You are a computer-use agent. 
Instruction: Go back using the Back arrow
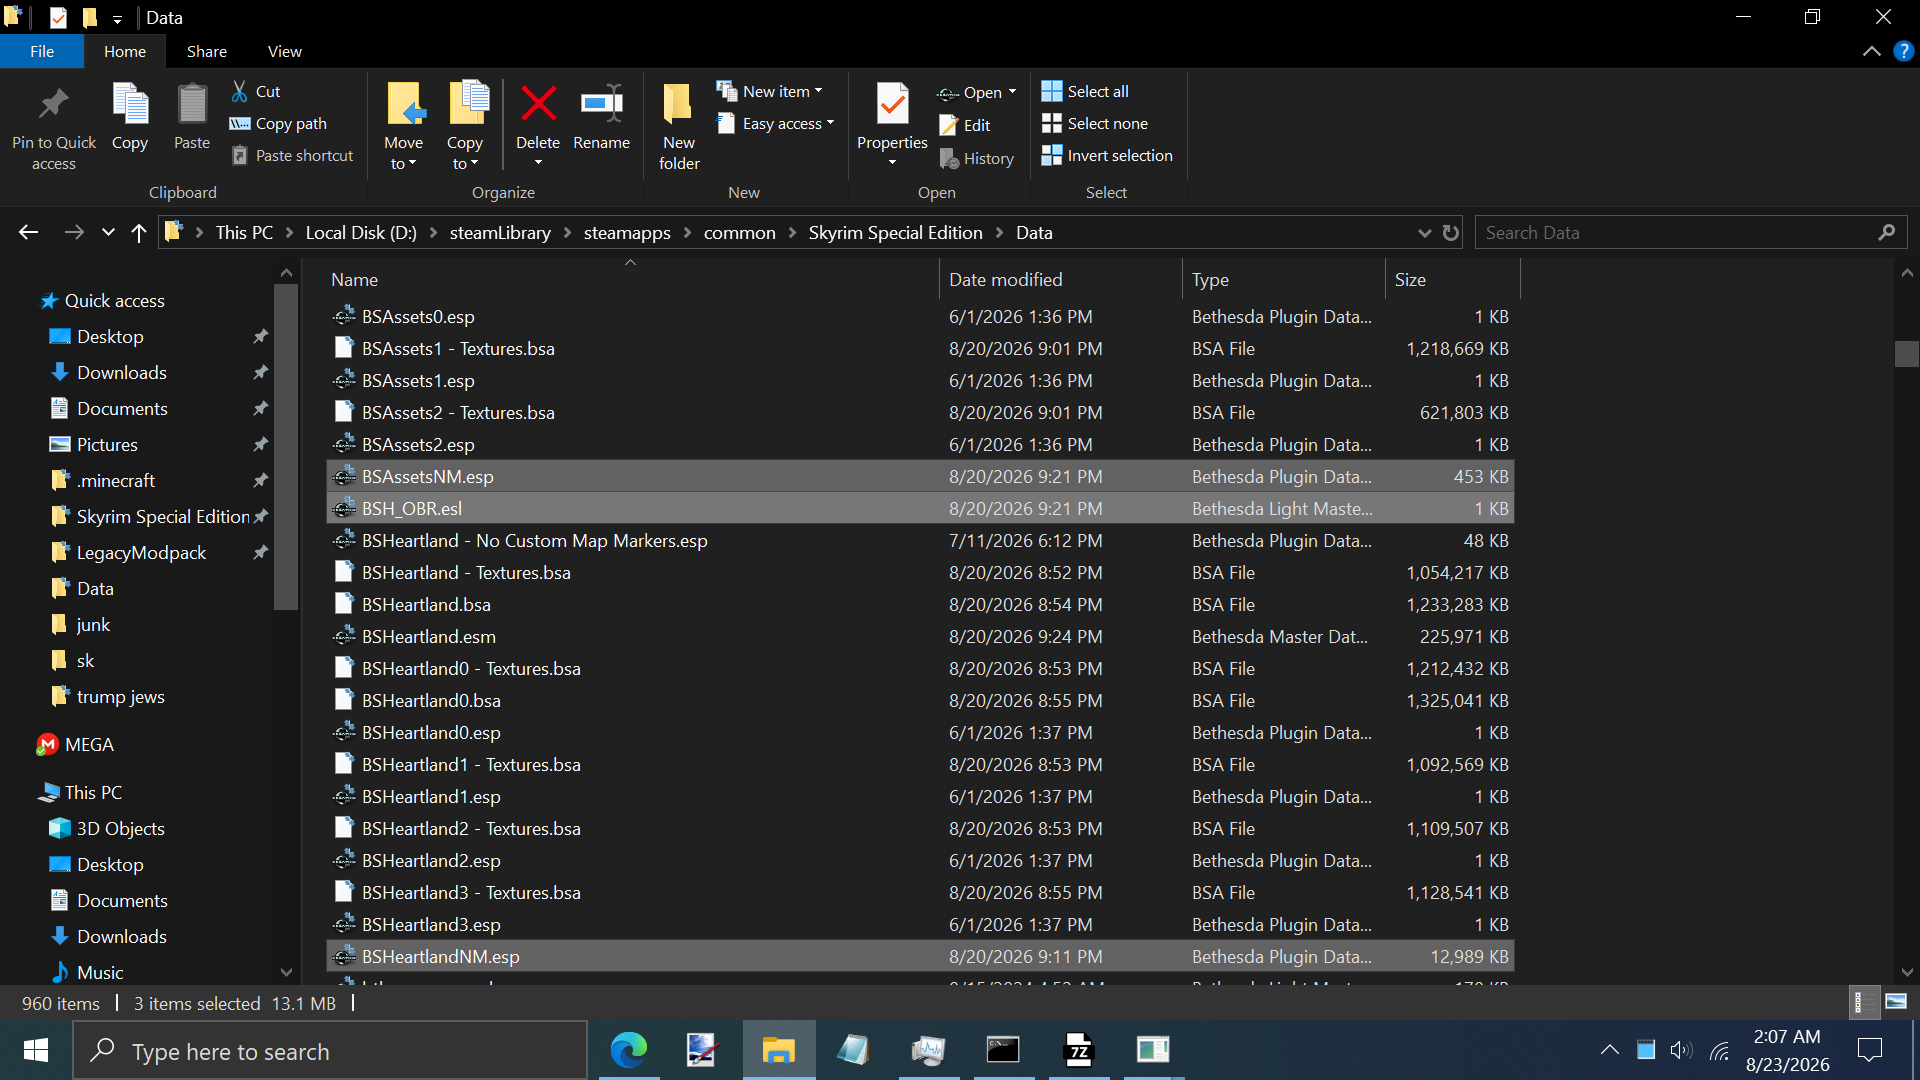[28, 233]
